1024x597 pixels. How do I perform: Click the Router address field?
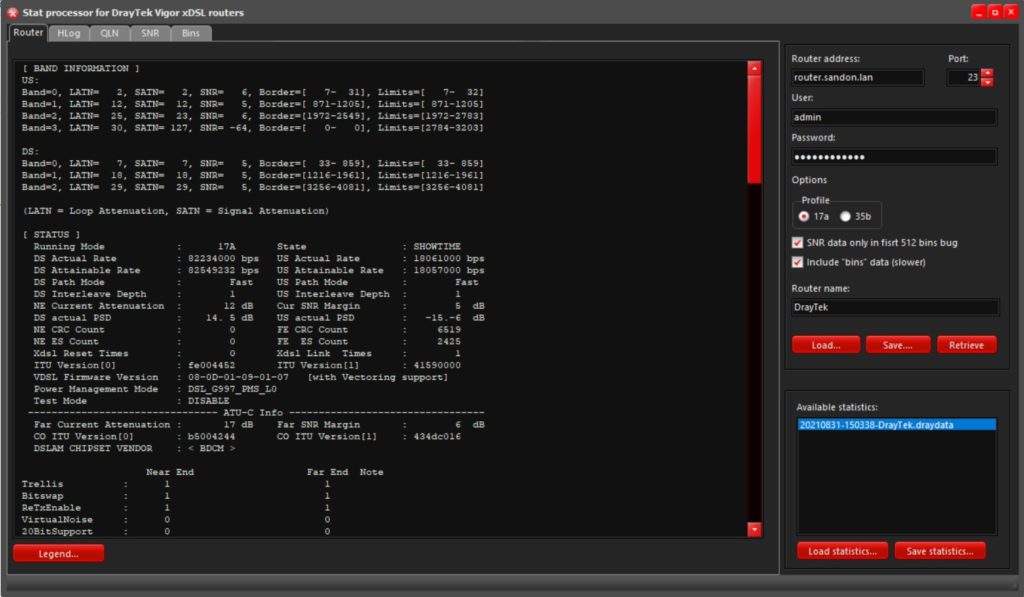click(x=857, y=77)
